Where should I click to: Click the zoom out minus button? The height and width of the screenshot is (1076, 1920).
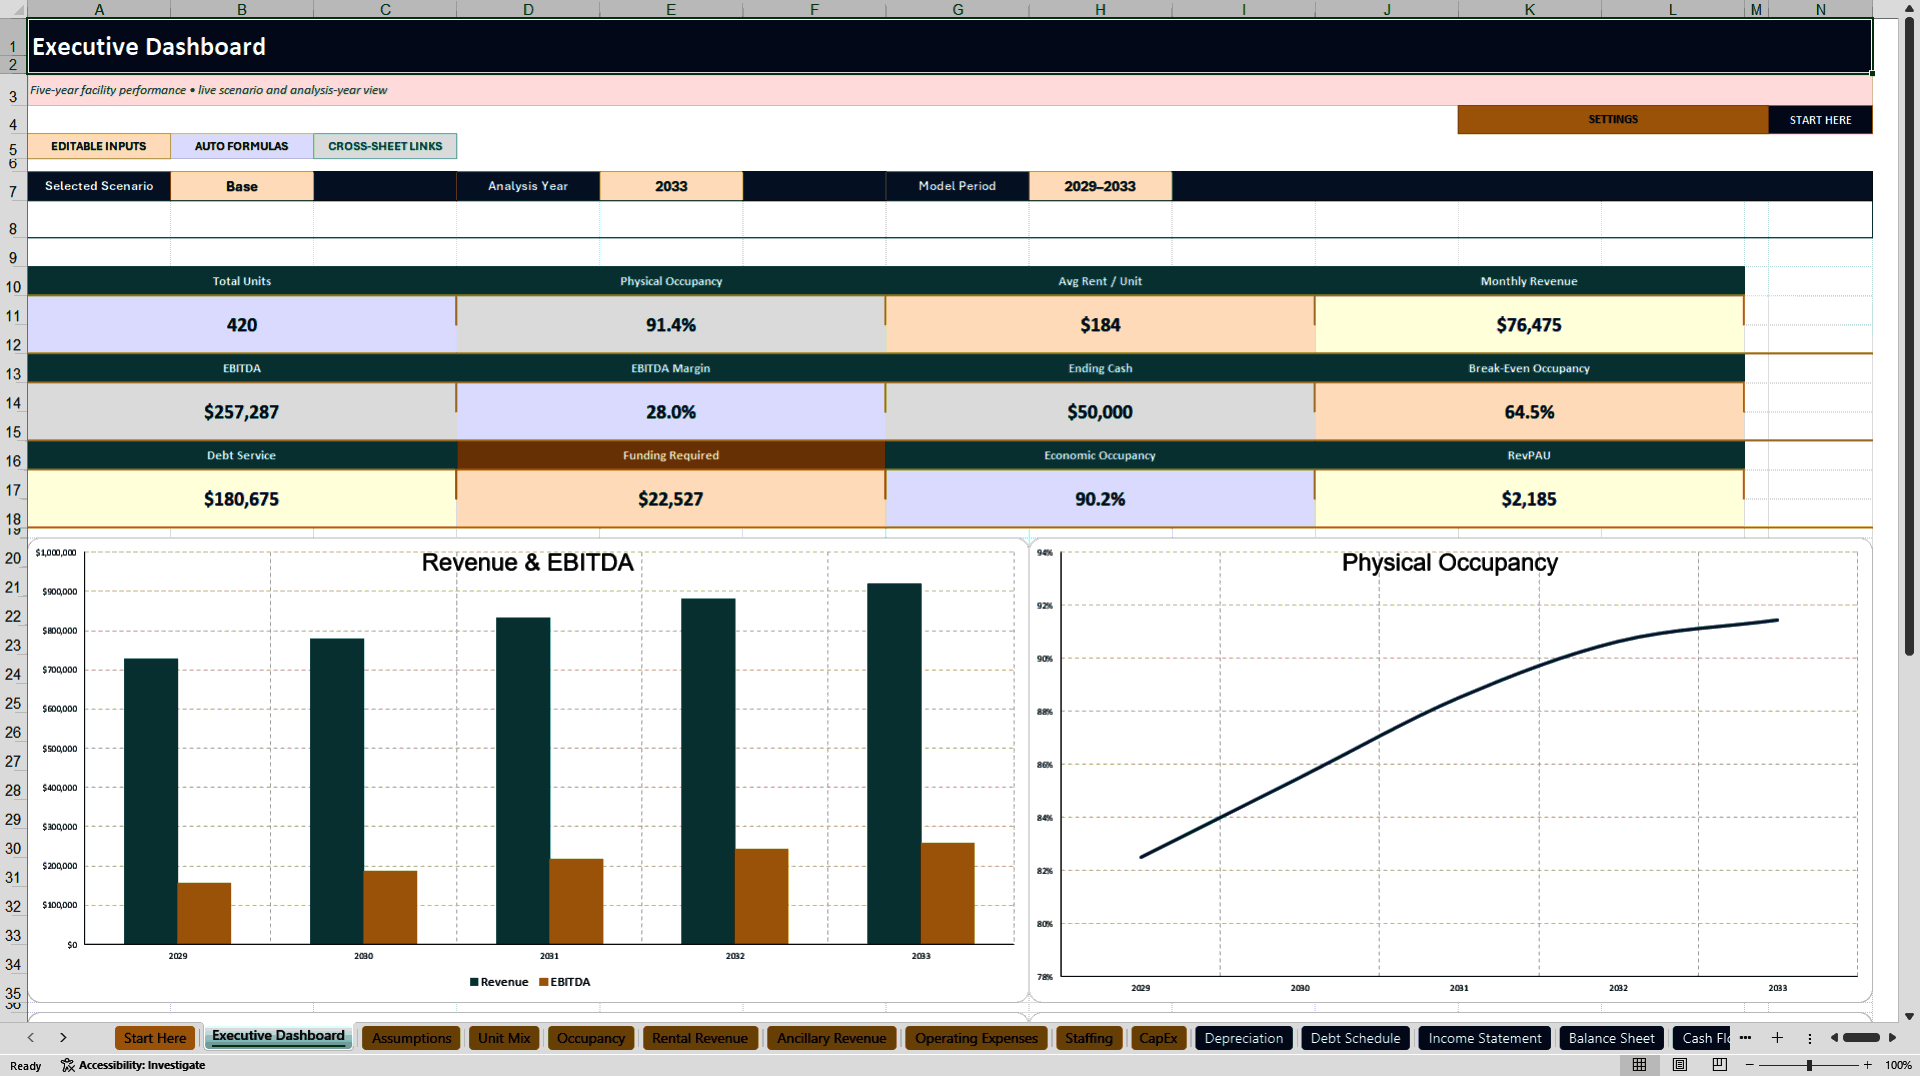pos(1750,1065)
